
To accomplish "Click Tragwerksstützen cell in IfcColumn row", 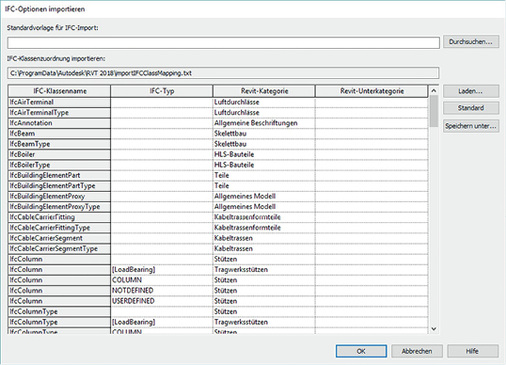I will pos(264,270).
